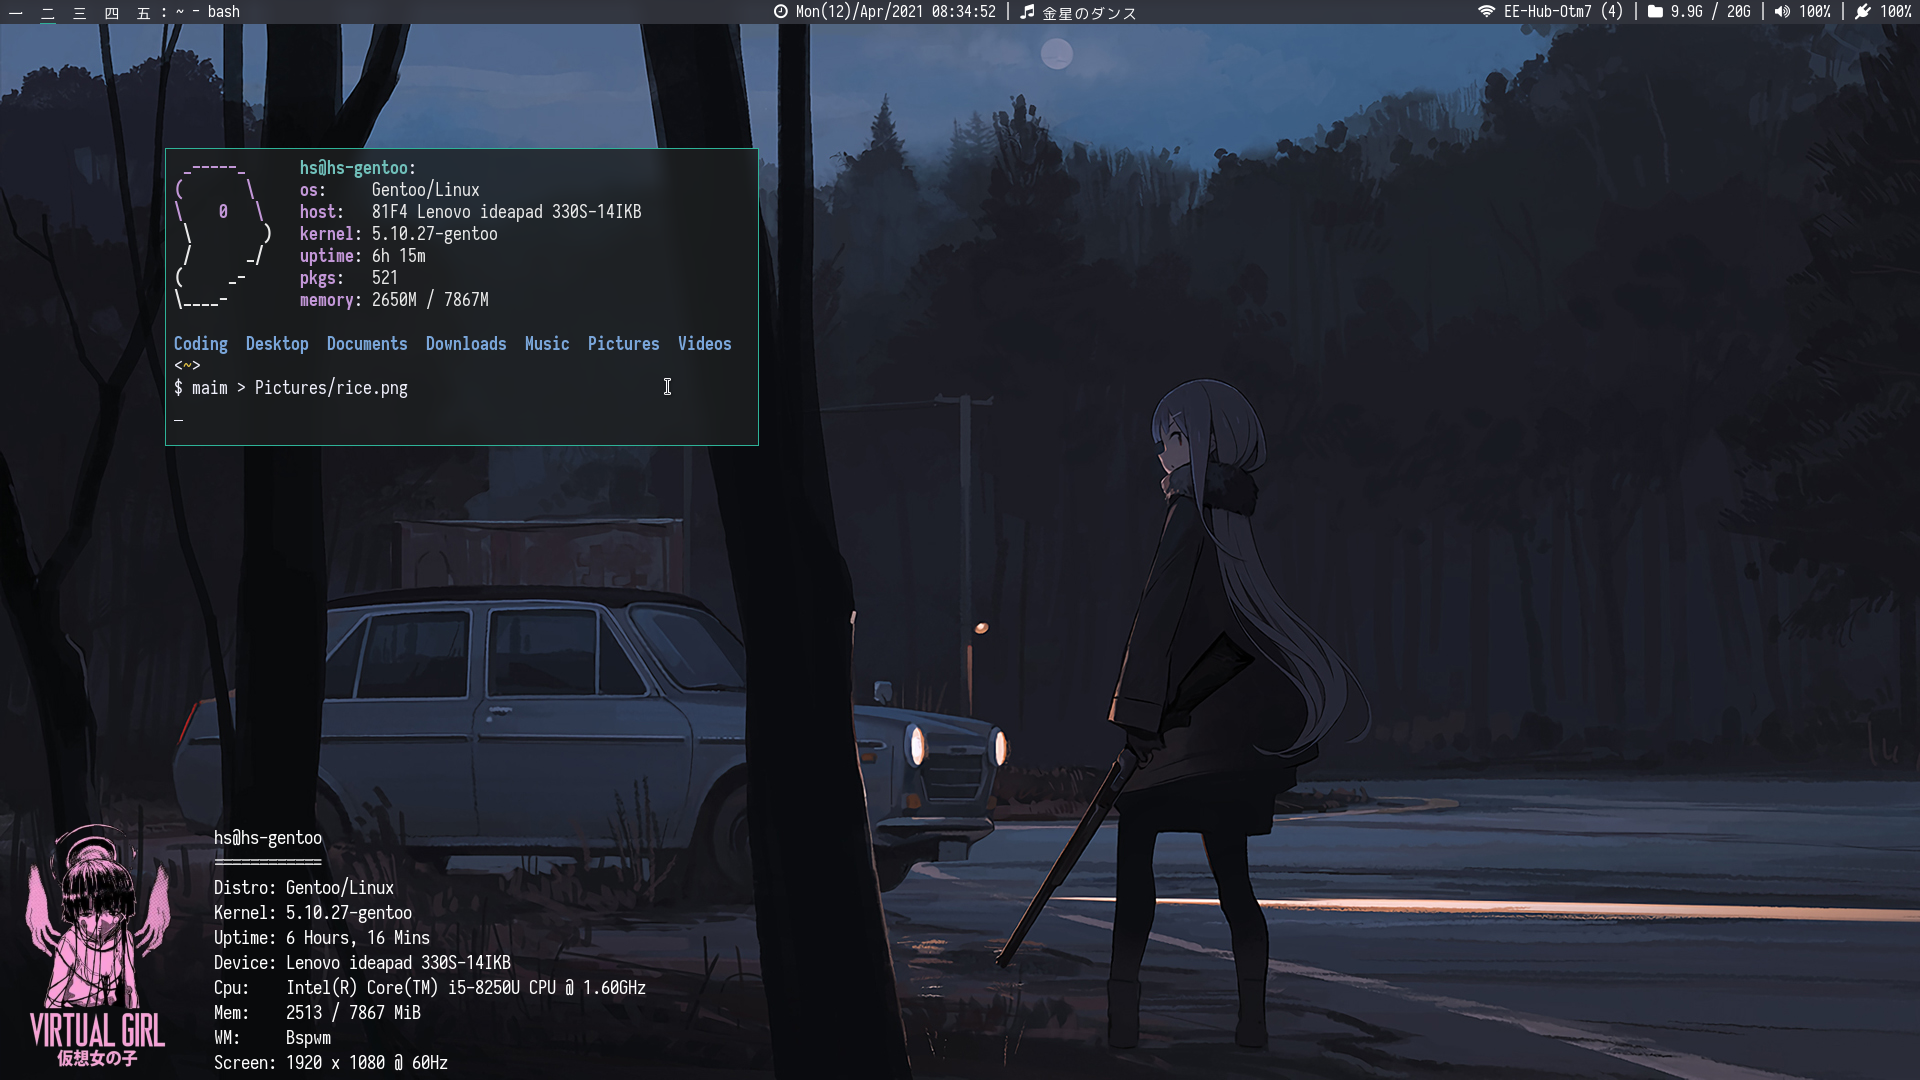Image resolution: width=1920 pixels, height=1080 pixels.
Task: Click the Downloads directory in terminal
Action: pyautogui.click(x=466, y=344)
